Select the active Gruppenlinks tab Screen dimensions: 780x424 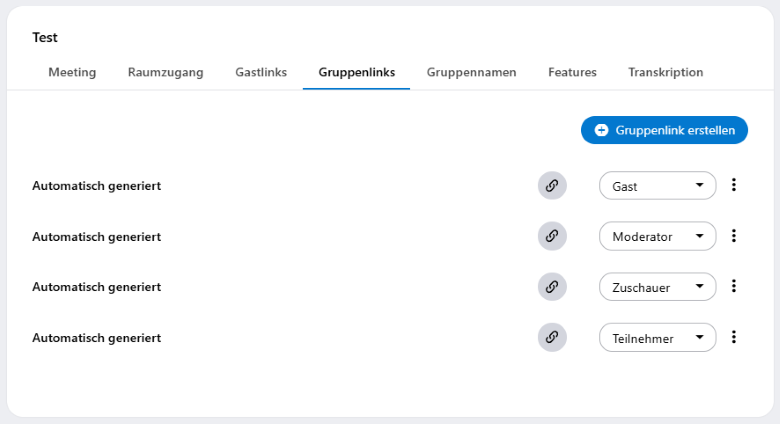tap(356, 72)
